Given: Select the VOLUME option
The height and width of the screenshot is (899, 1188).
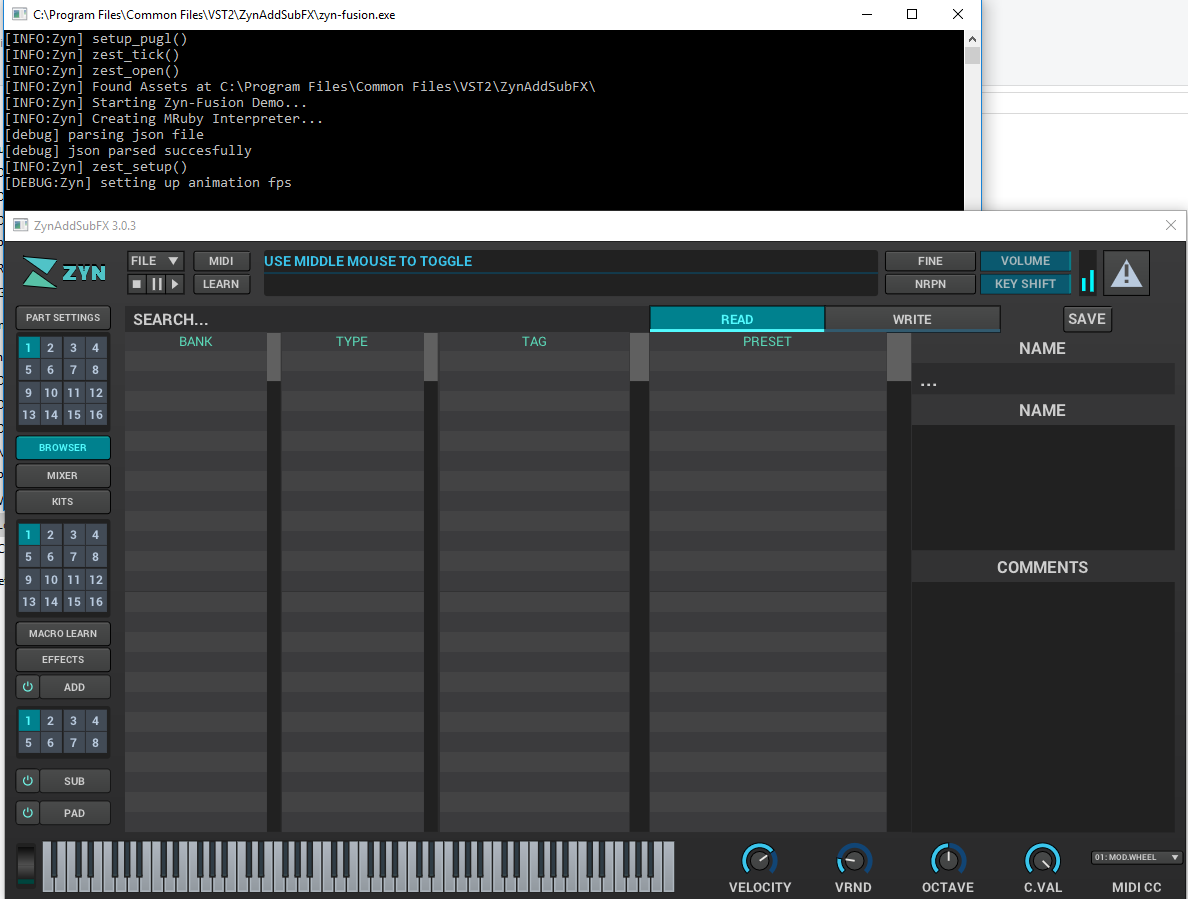Looking at the screenshot, I should (1025, 261).
